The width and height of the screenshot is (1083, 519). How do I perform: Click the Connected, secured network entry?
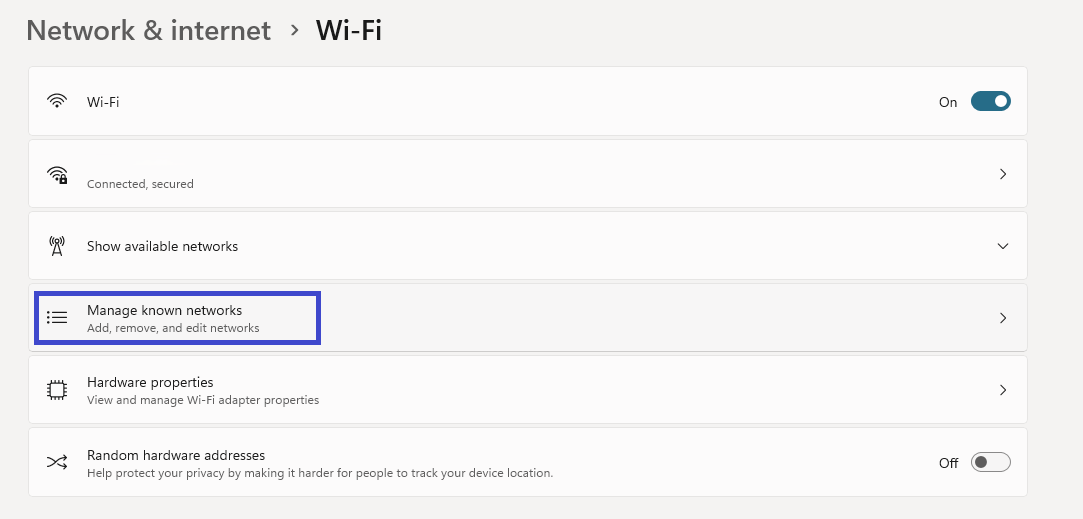[x=528, y=174]
